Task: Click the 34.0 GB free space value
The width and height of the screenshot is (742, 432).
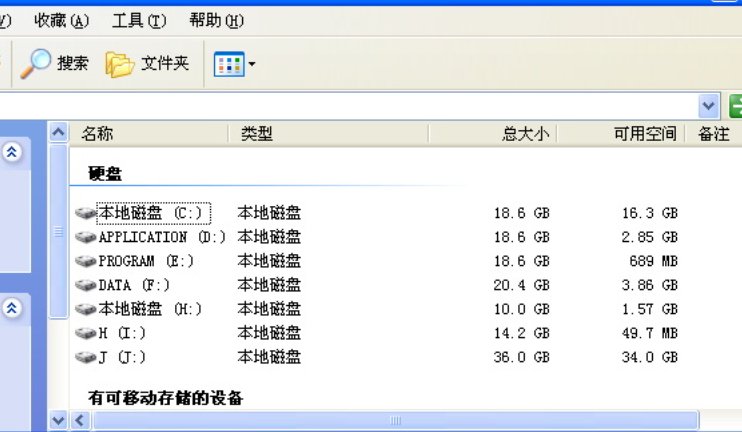Action: point(650,357)
